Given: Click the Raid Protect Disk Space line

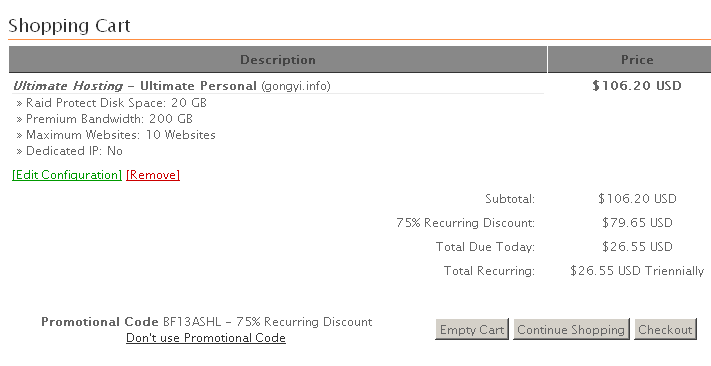Looking at the screenshot, I should coord(112,103).
